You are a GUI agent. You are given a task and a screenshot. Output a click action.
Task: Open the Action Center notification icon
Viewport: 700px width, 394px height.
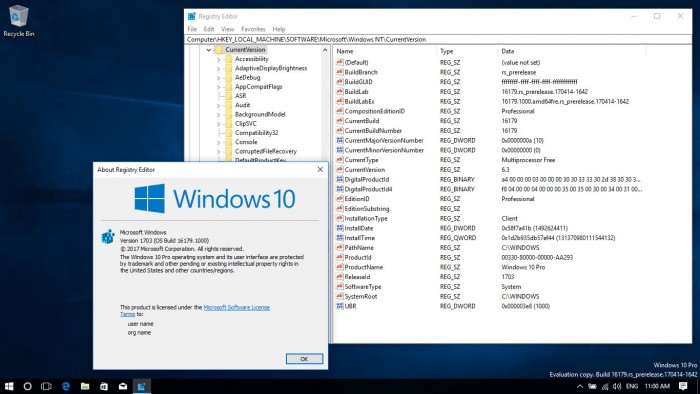[x=683, y=386]
